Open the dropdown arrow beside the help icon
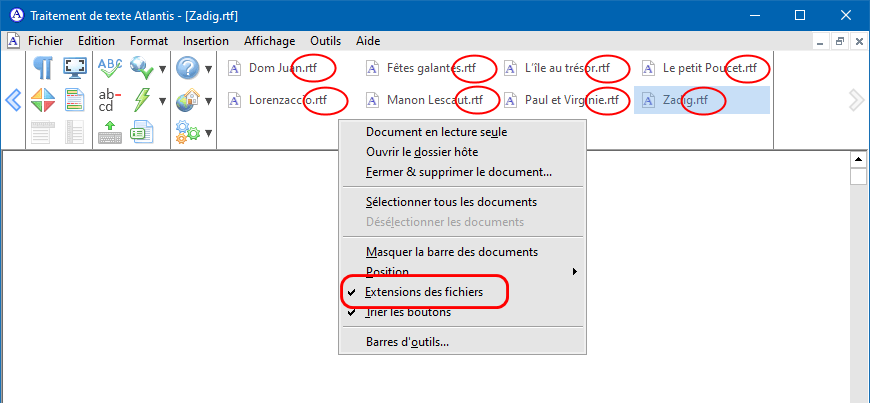Image resolution: width=870 pixels, height=403 pixels. pos(208,69)
